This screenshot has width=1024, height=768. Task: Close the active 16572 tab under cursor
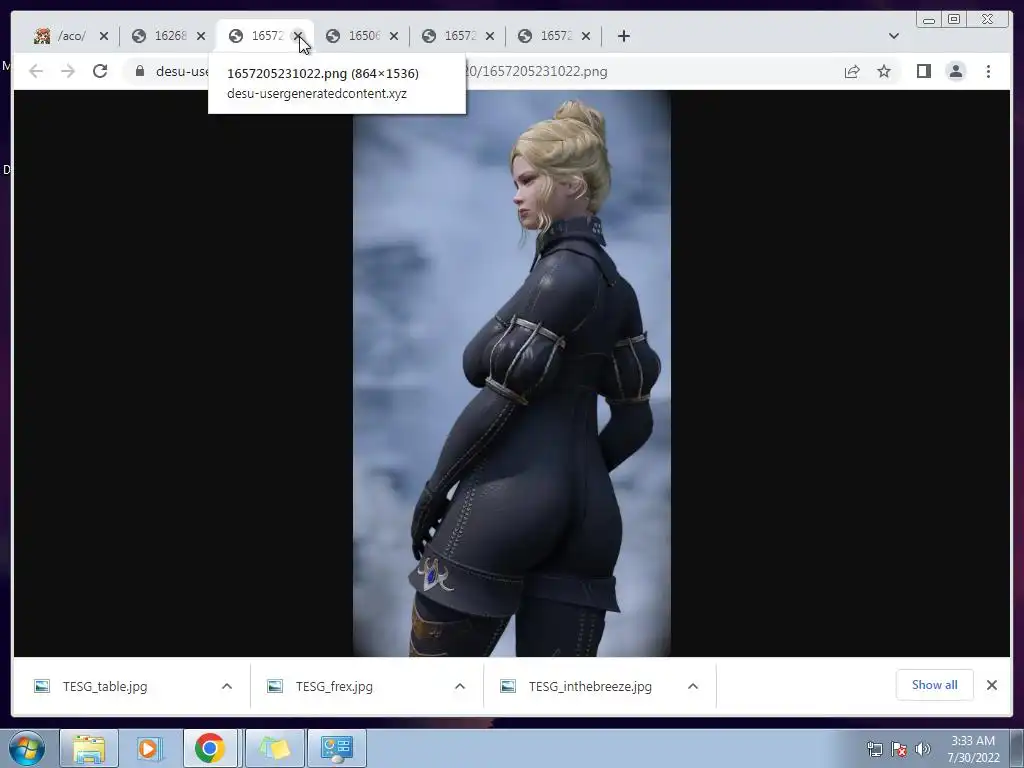pyautogui.click(x=298, y=36)
